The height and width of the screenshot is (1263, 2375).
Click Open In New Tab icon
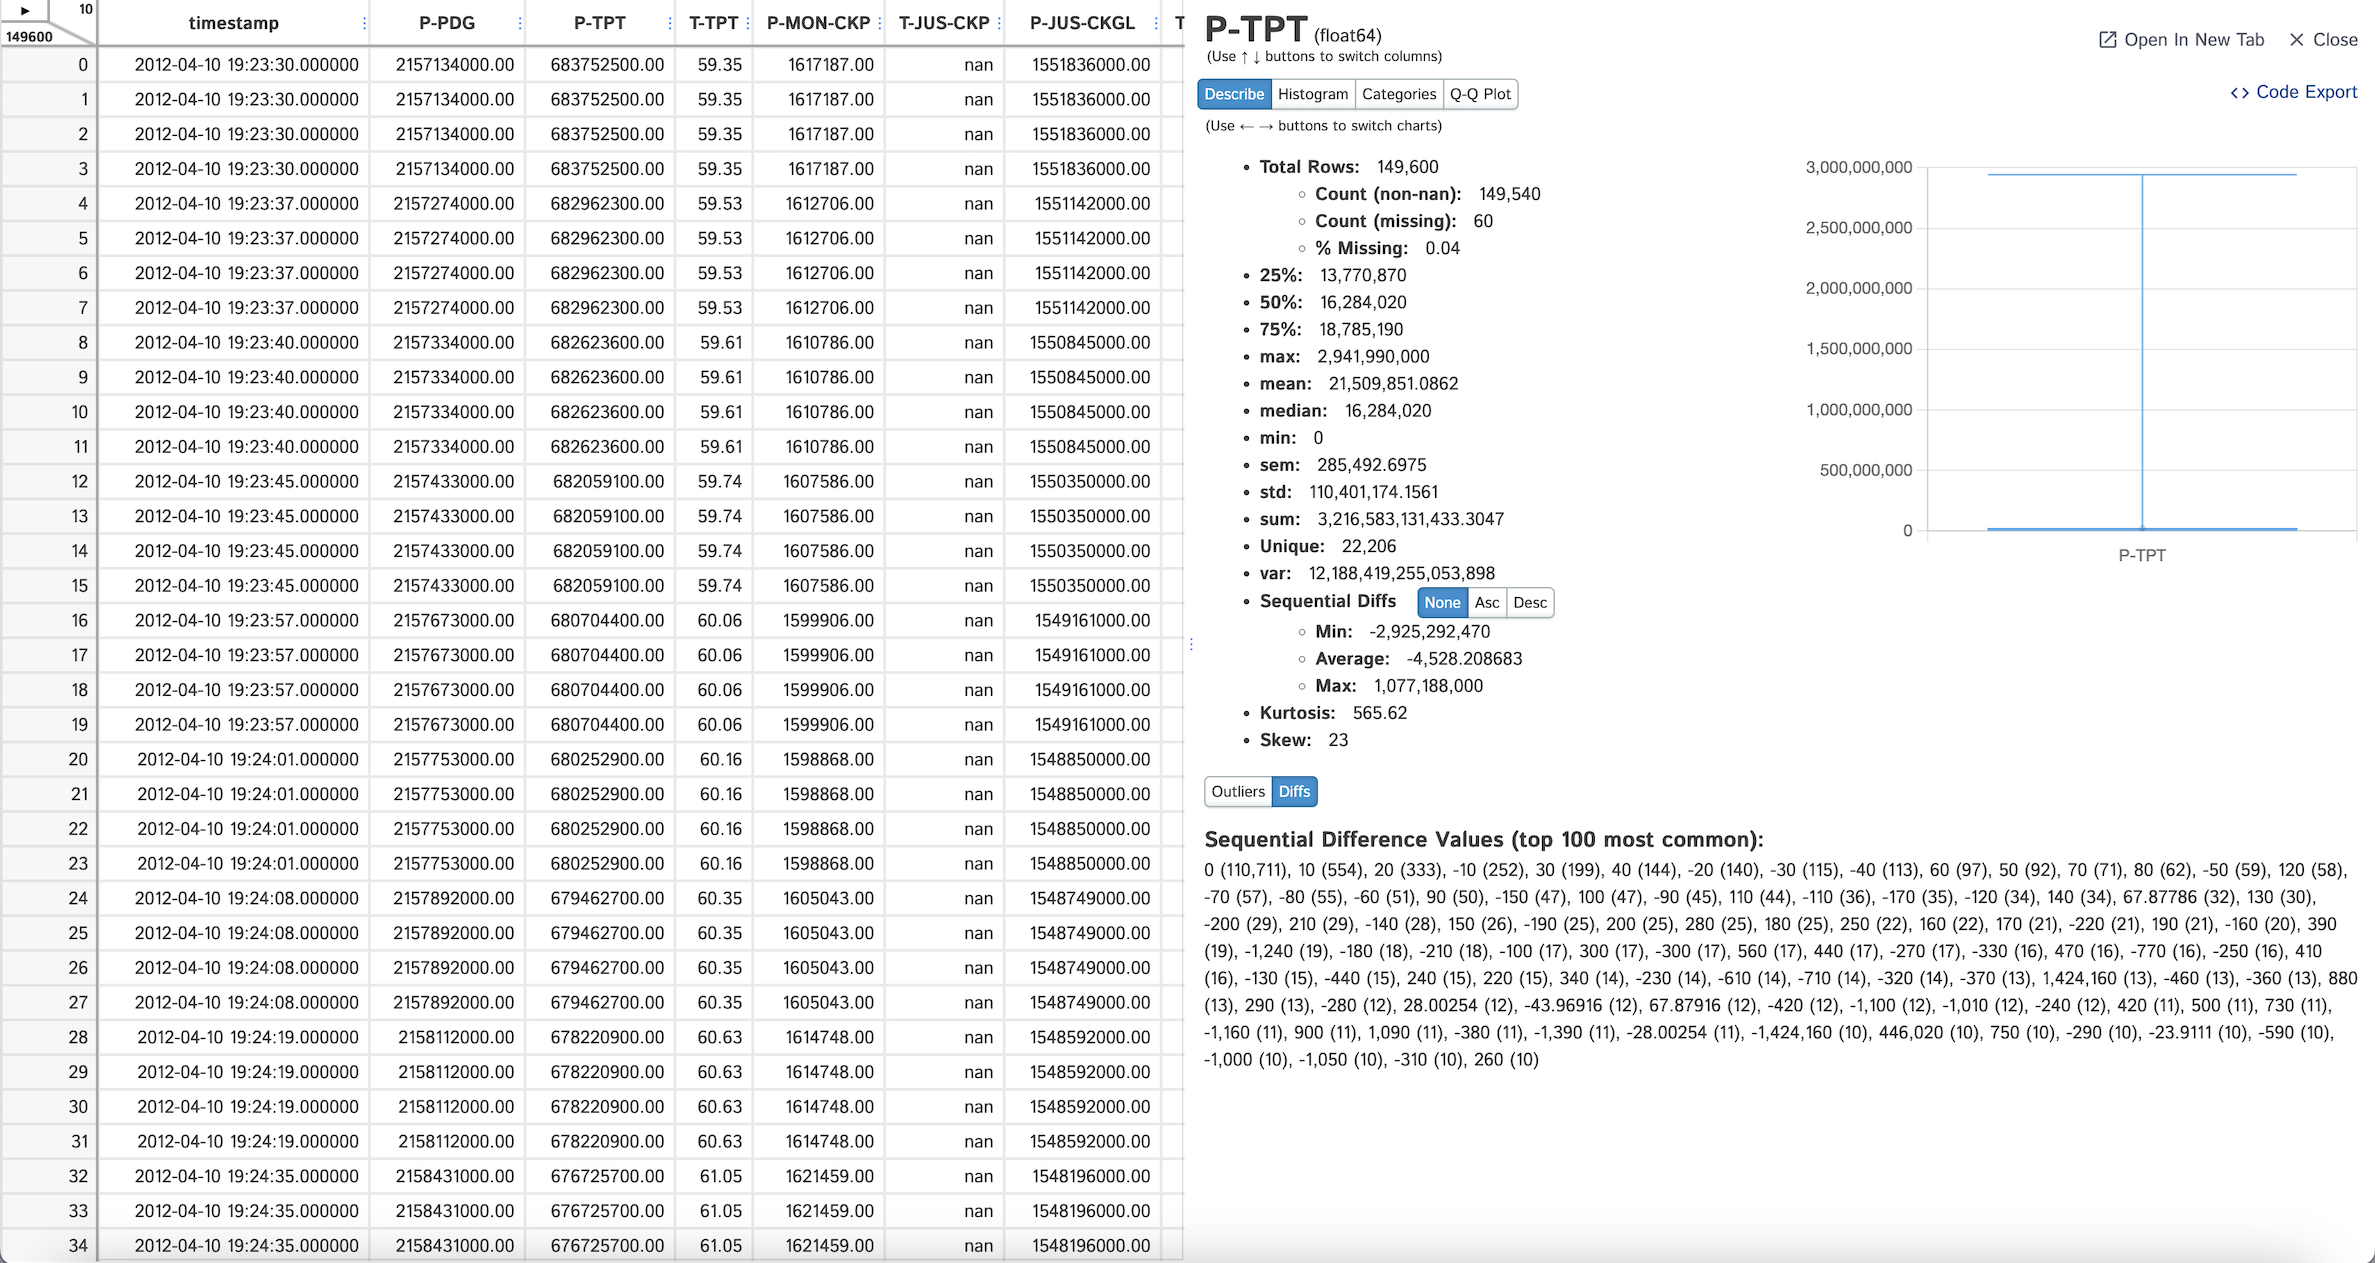point(2107,40)
